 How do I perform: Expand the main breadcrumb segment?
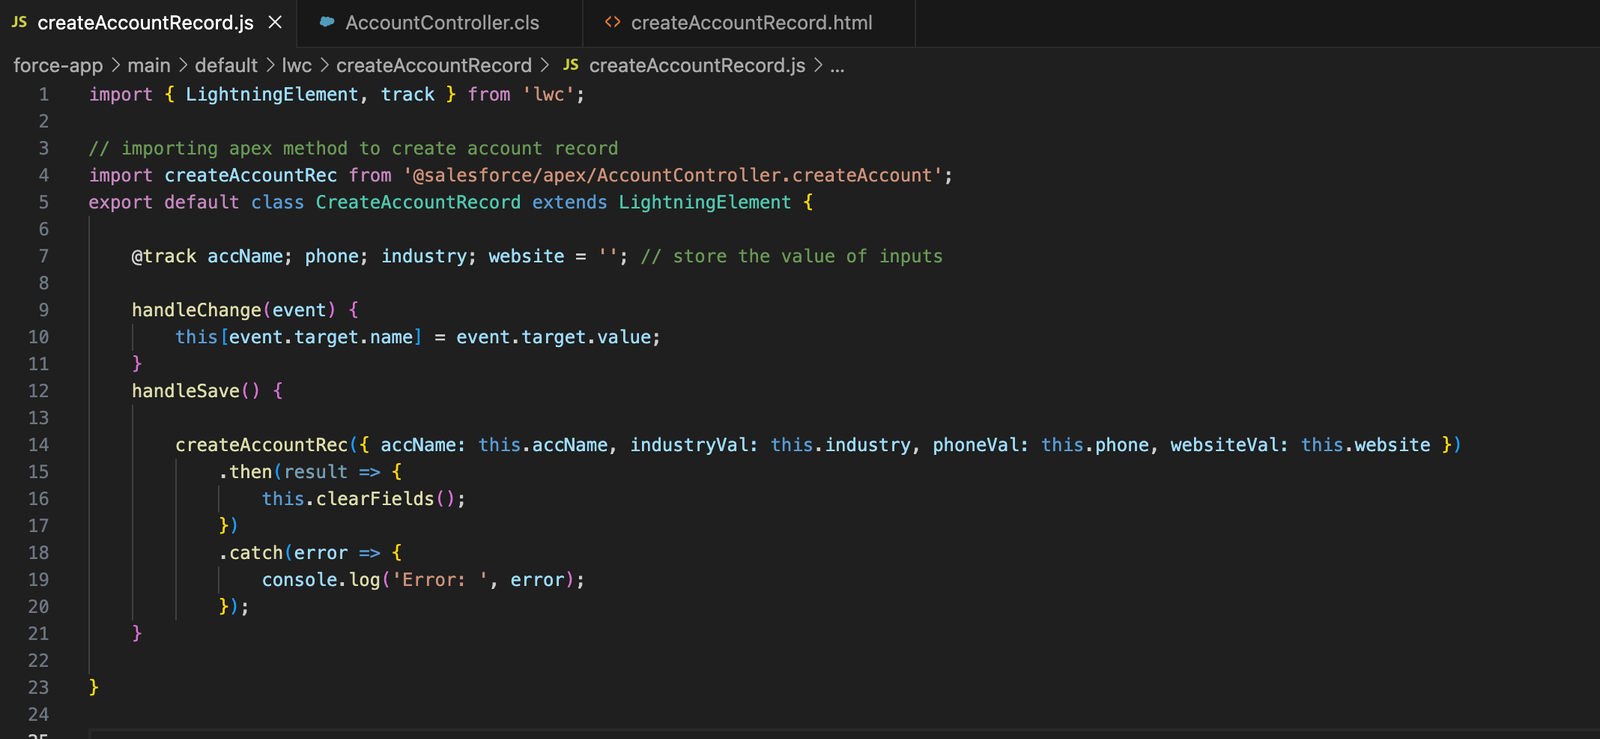(x=149, y=65)
